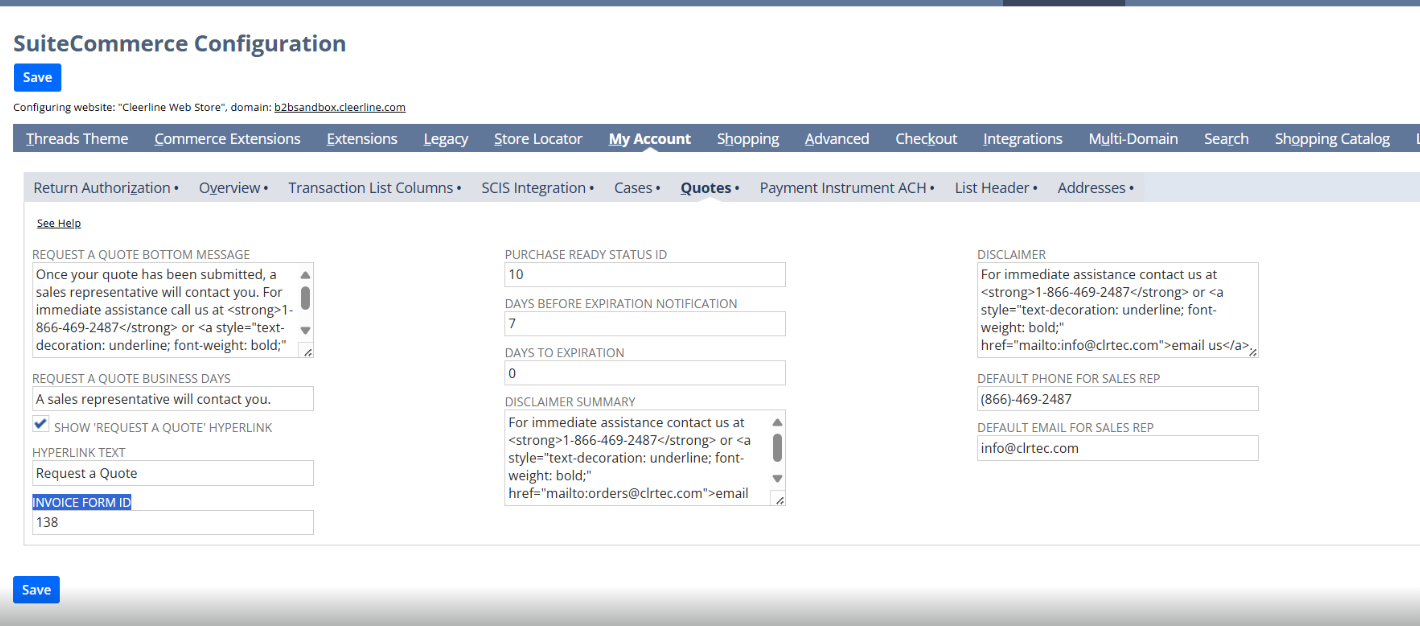Screen dimensions: 1420x626
Task: Click the bottom Save button
Action: pos(36,590)
